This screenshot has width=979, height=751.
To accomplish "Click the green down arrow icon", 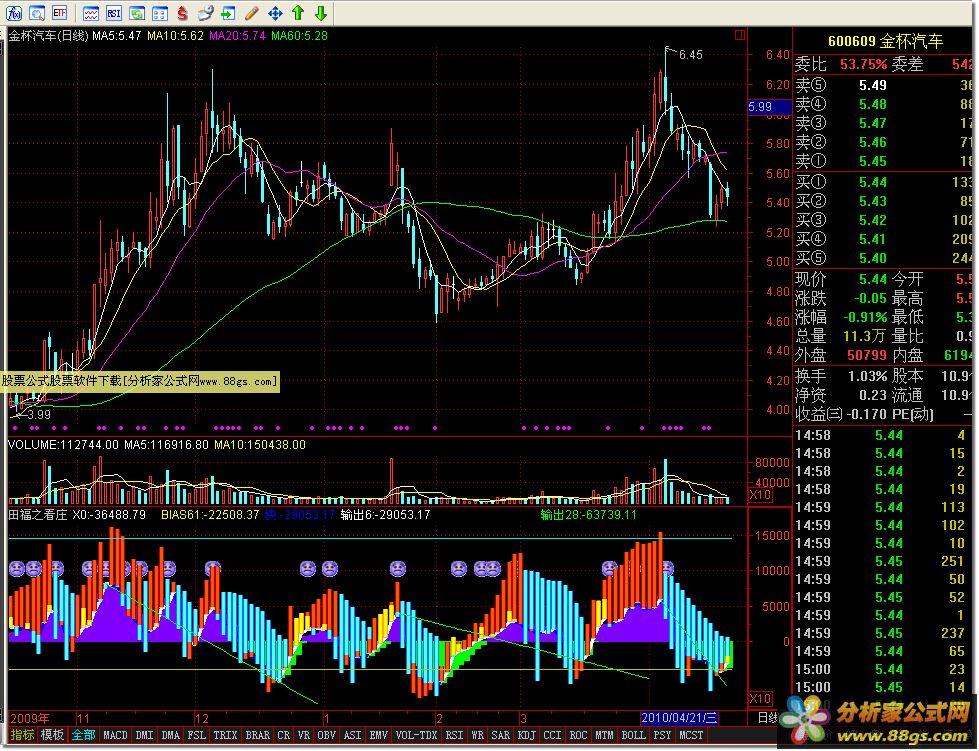I will 321,12.
